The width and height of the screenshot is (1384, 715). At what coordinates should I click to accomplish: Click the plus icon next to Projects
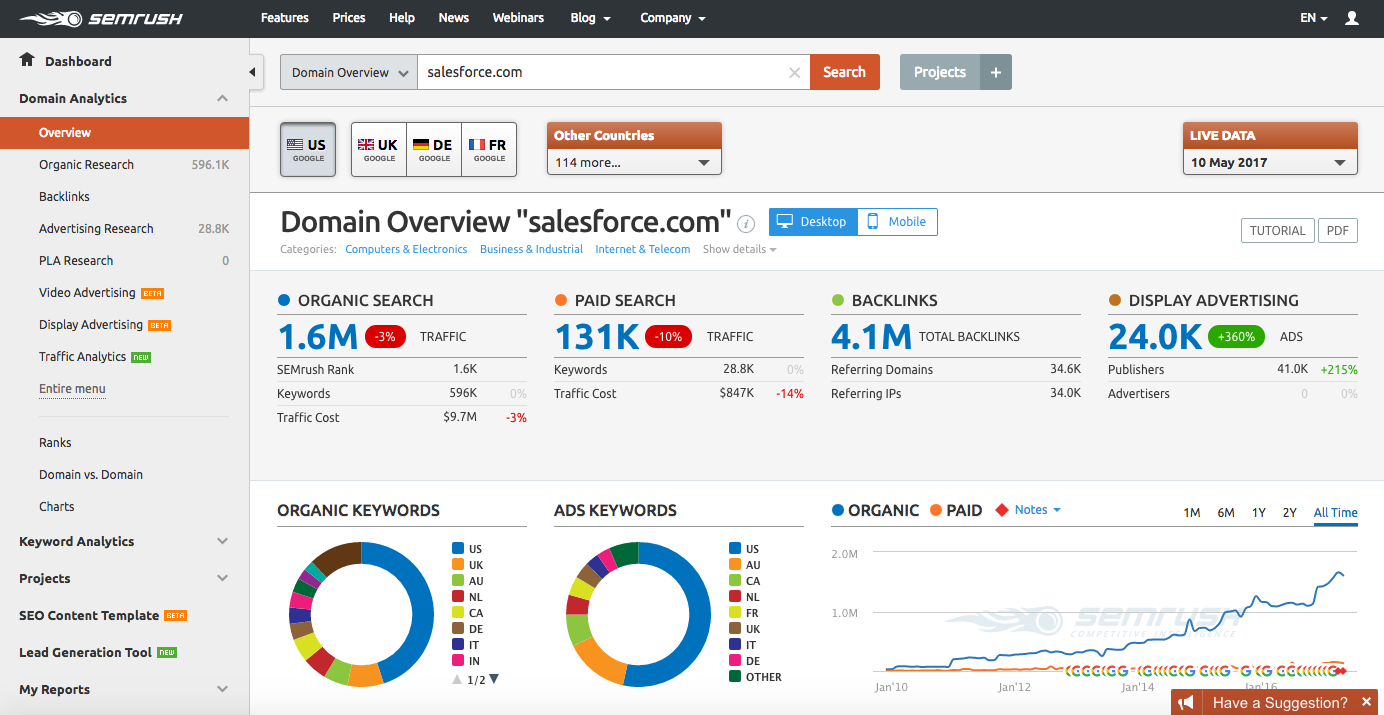[995, 72]
